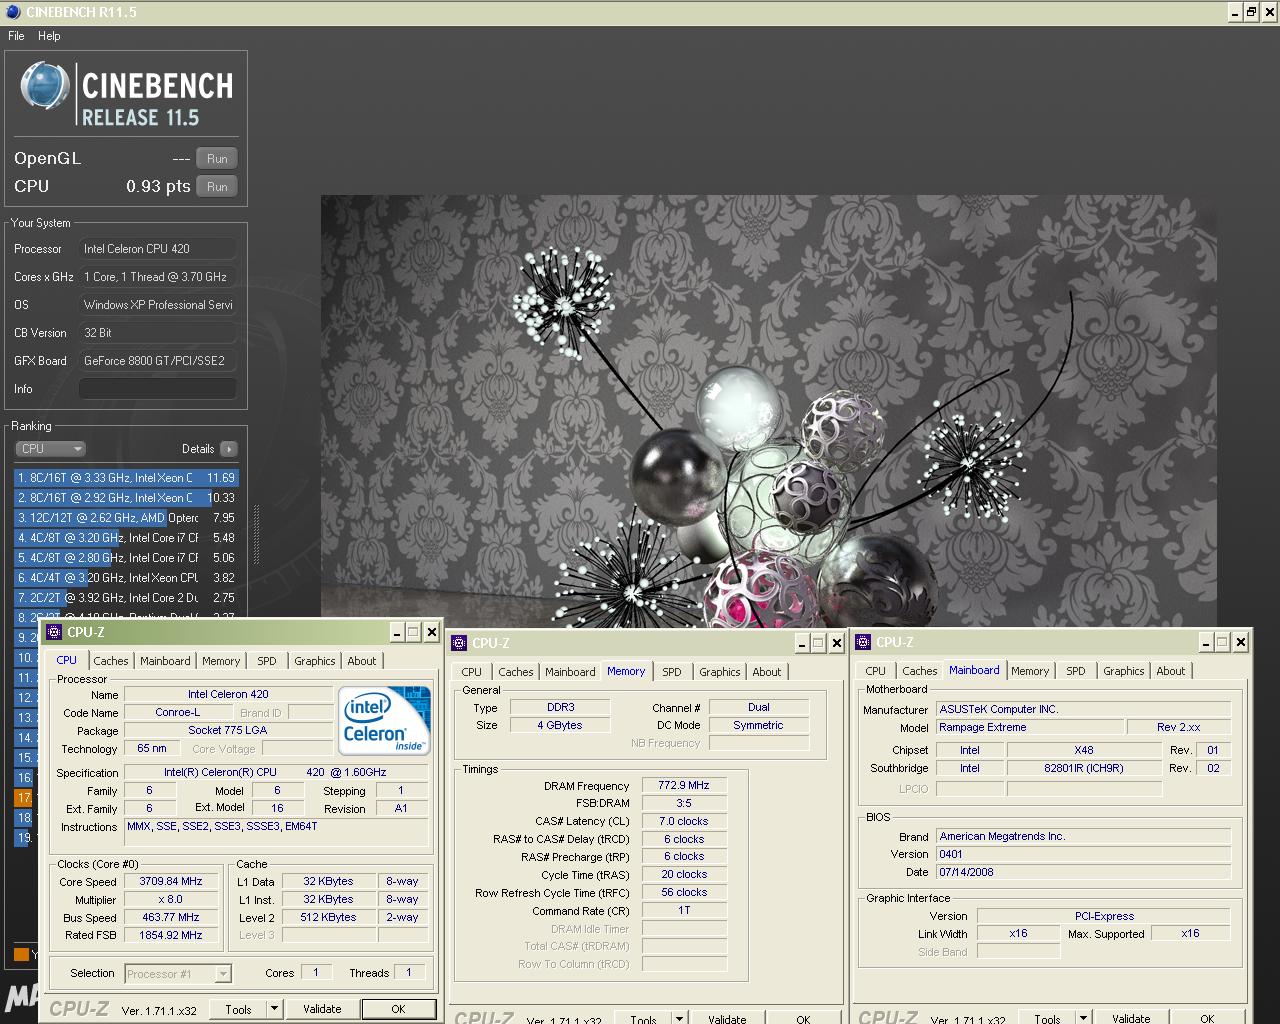
Task: Click the Cinebench globe logo icon
Action: (x=45, y=85)
